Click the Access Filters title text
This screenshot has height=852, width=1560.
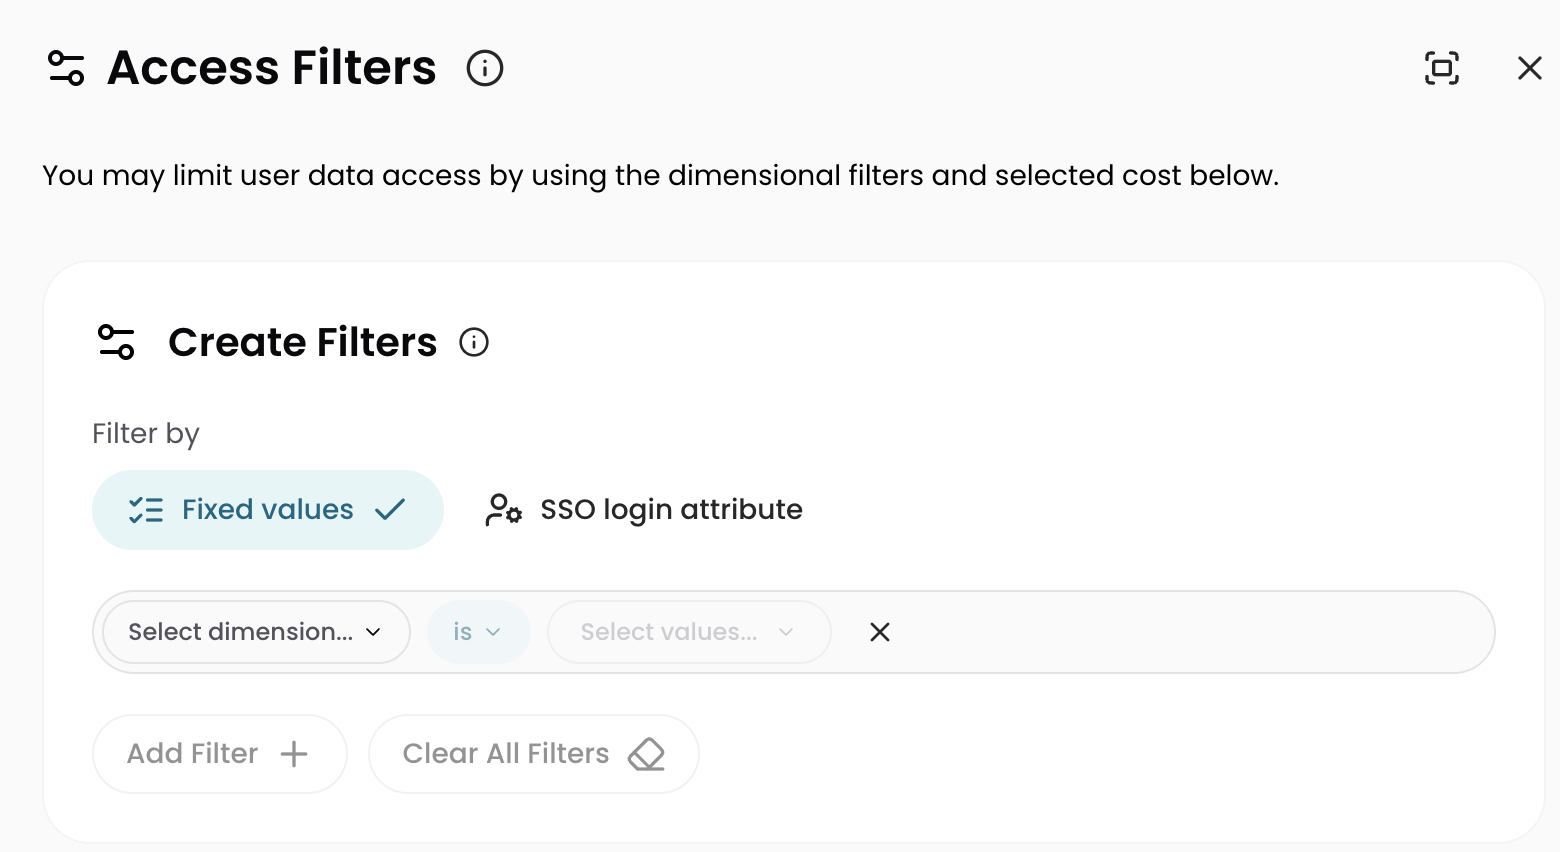pos(272,68)
